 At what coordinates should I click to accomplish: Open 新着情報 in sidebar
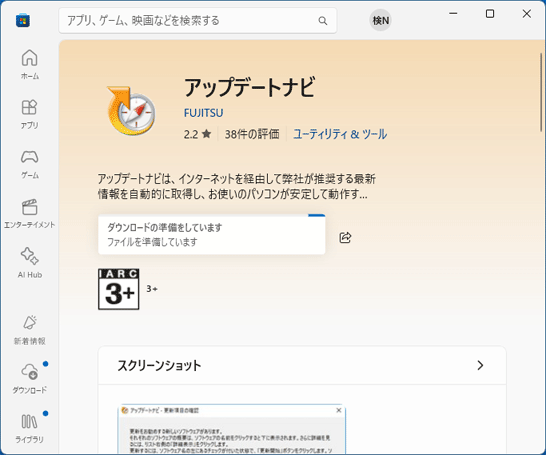[x=30, y=330]
